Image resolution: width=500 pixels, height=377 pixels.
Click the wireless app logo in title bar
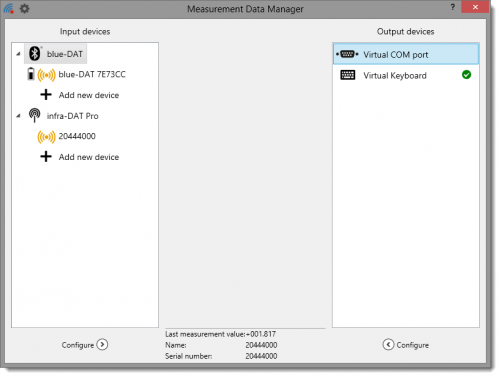pyautogui.click(x=9, y=8)
